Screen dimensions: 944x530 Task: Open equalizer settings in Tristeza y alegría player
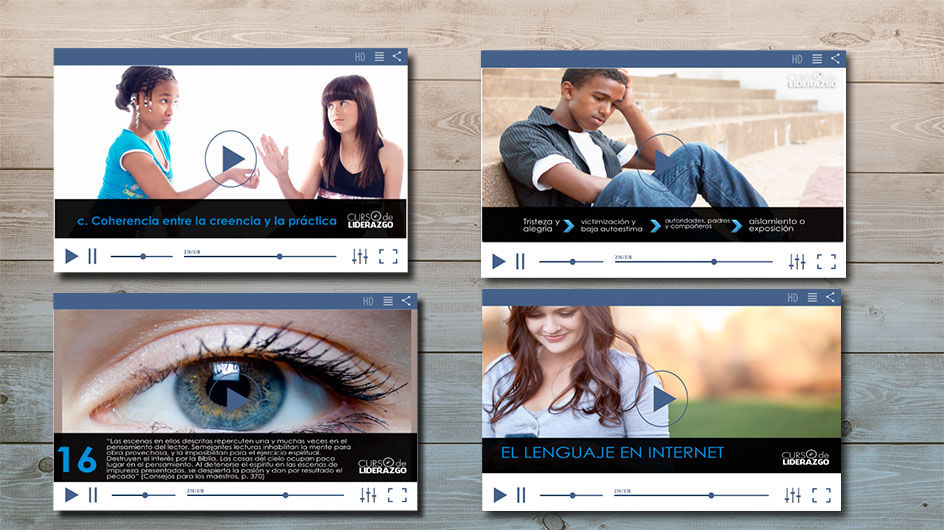coord(797,261)
